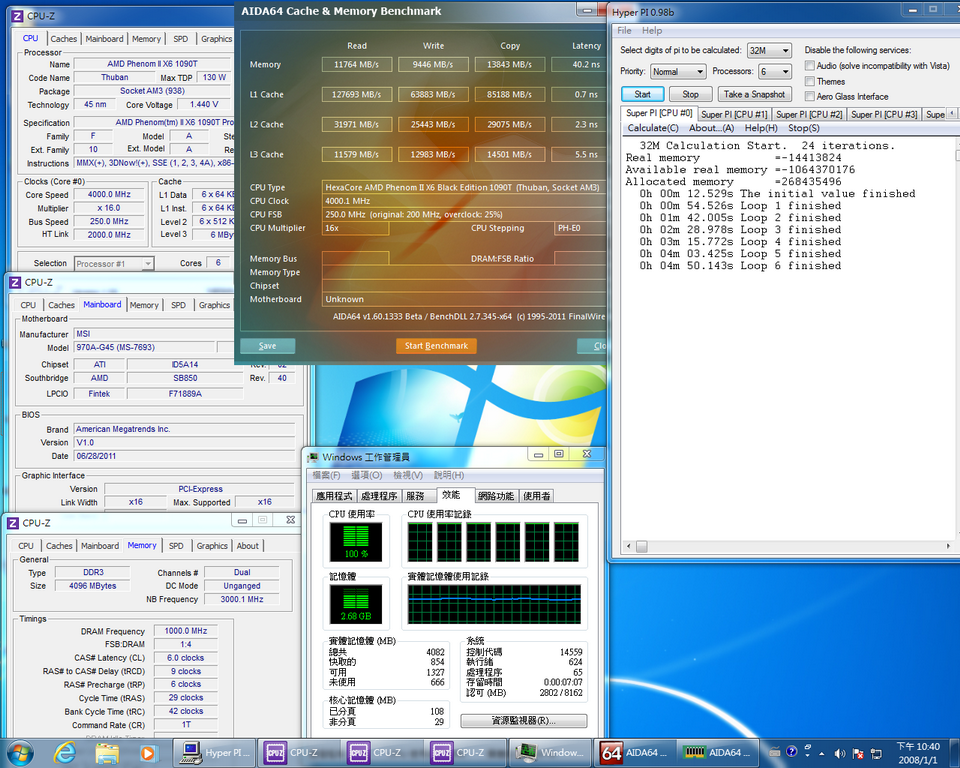
Task: Click volume speaker icon in system tray
Action: tap(839, 753)
